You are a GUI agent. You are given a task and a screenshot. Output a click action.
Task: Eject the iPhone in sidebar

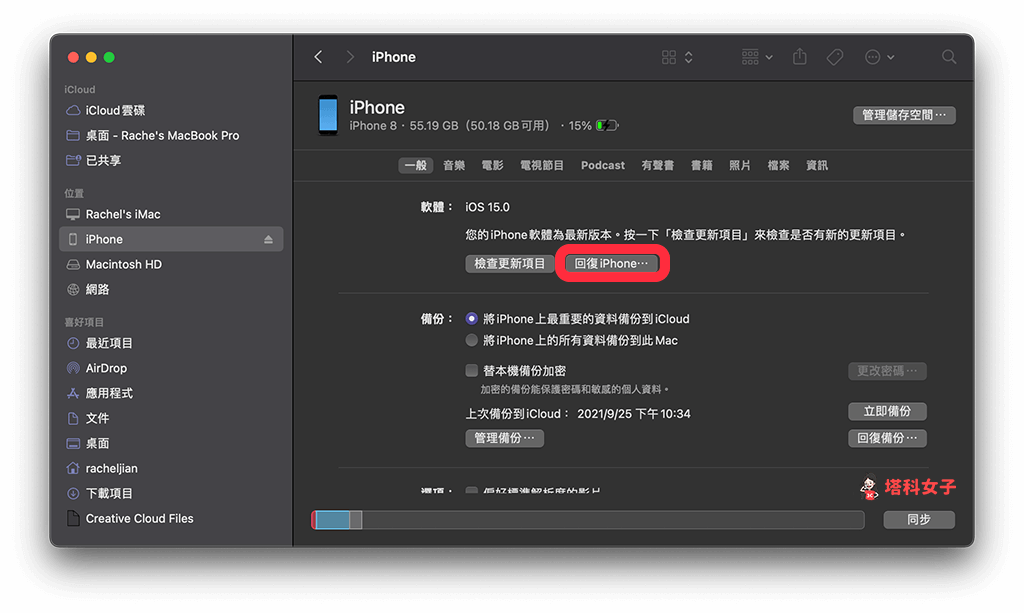coord(268,240)
